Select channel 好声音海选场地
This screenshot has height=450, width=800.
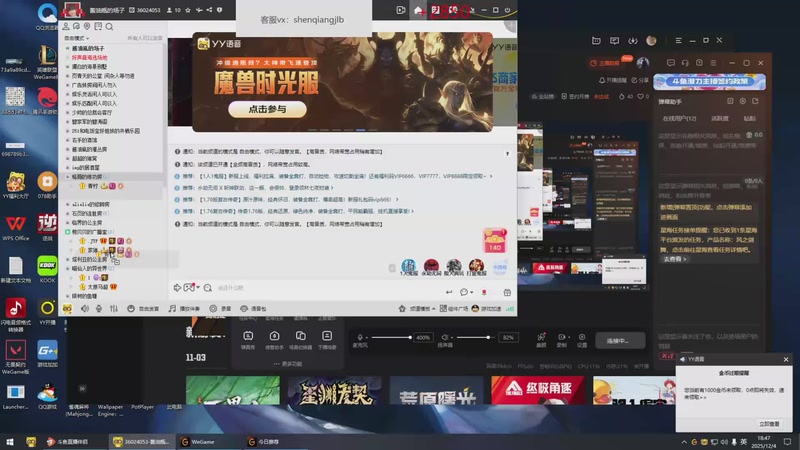click(x=89, y=58)
